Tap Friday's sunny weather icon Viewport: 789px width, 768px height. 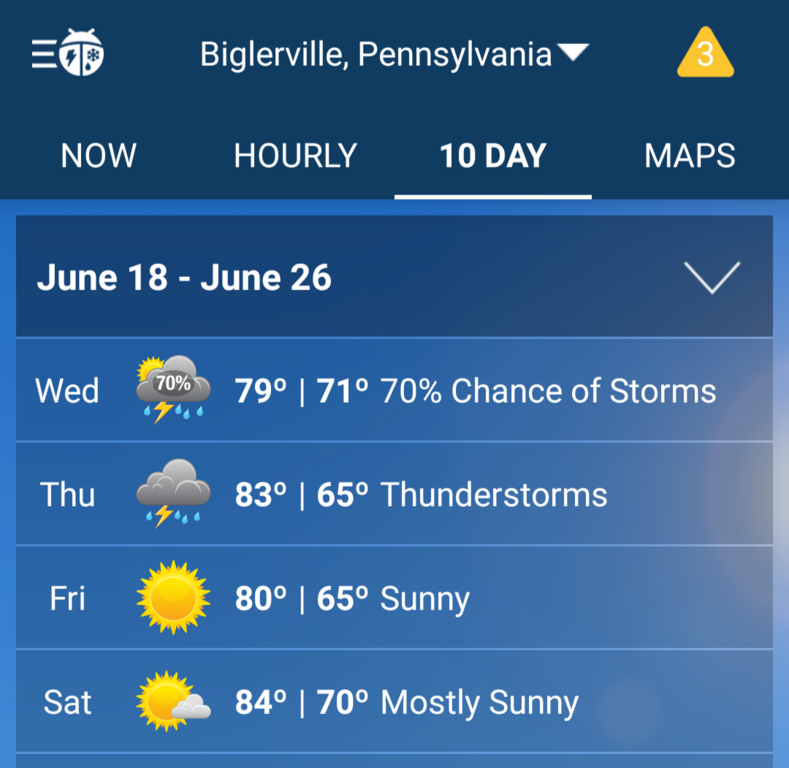point(173,598)
